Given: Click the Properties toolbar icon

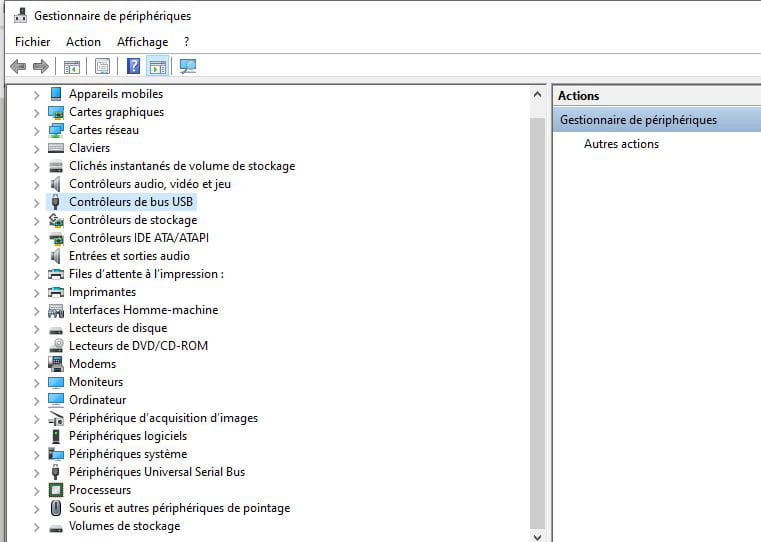Looking at the screenshot, I should 102,67.
